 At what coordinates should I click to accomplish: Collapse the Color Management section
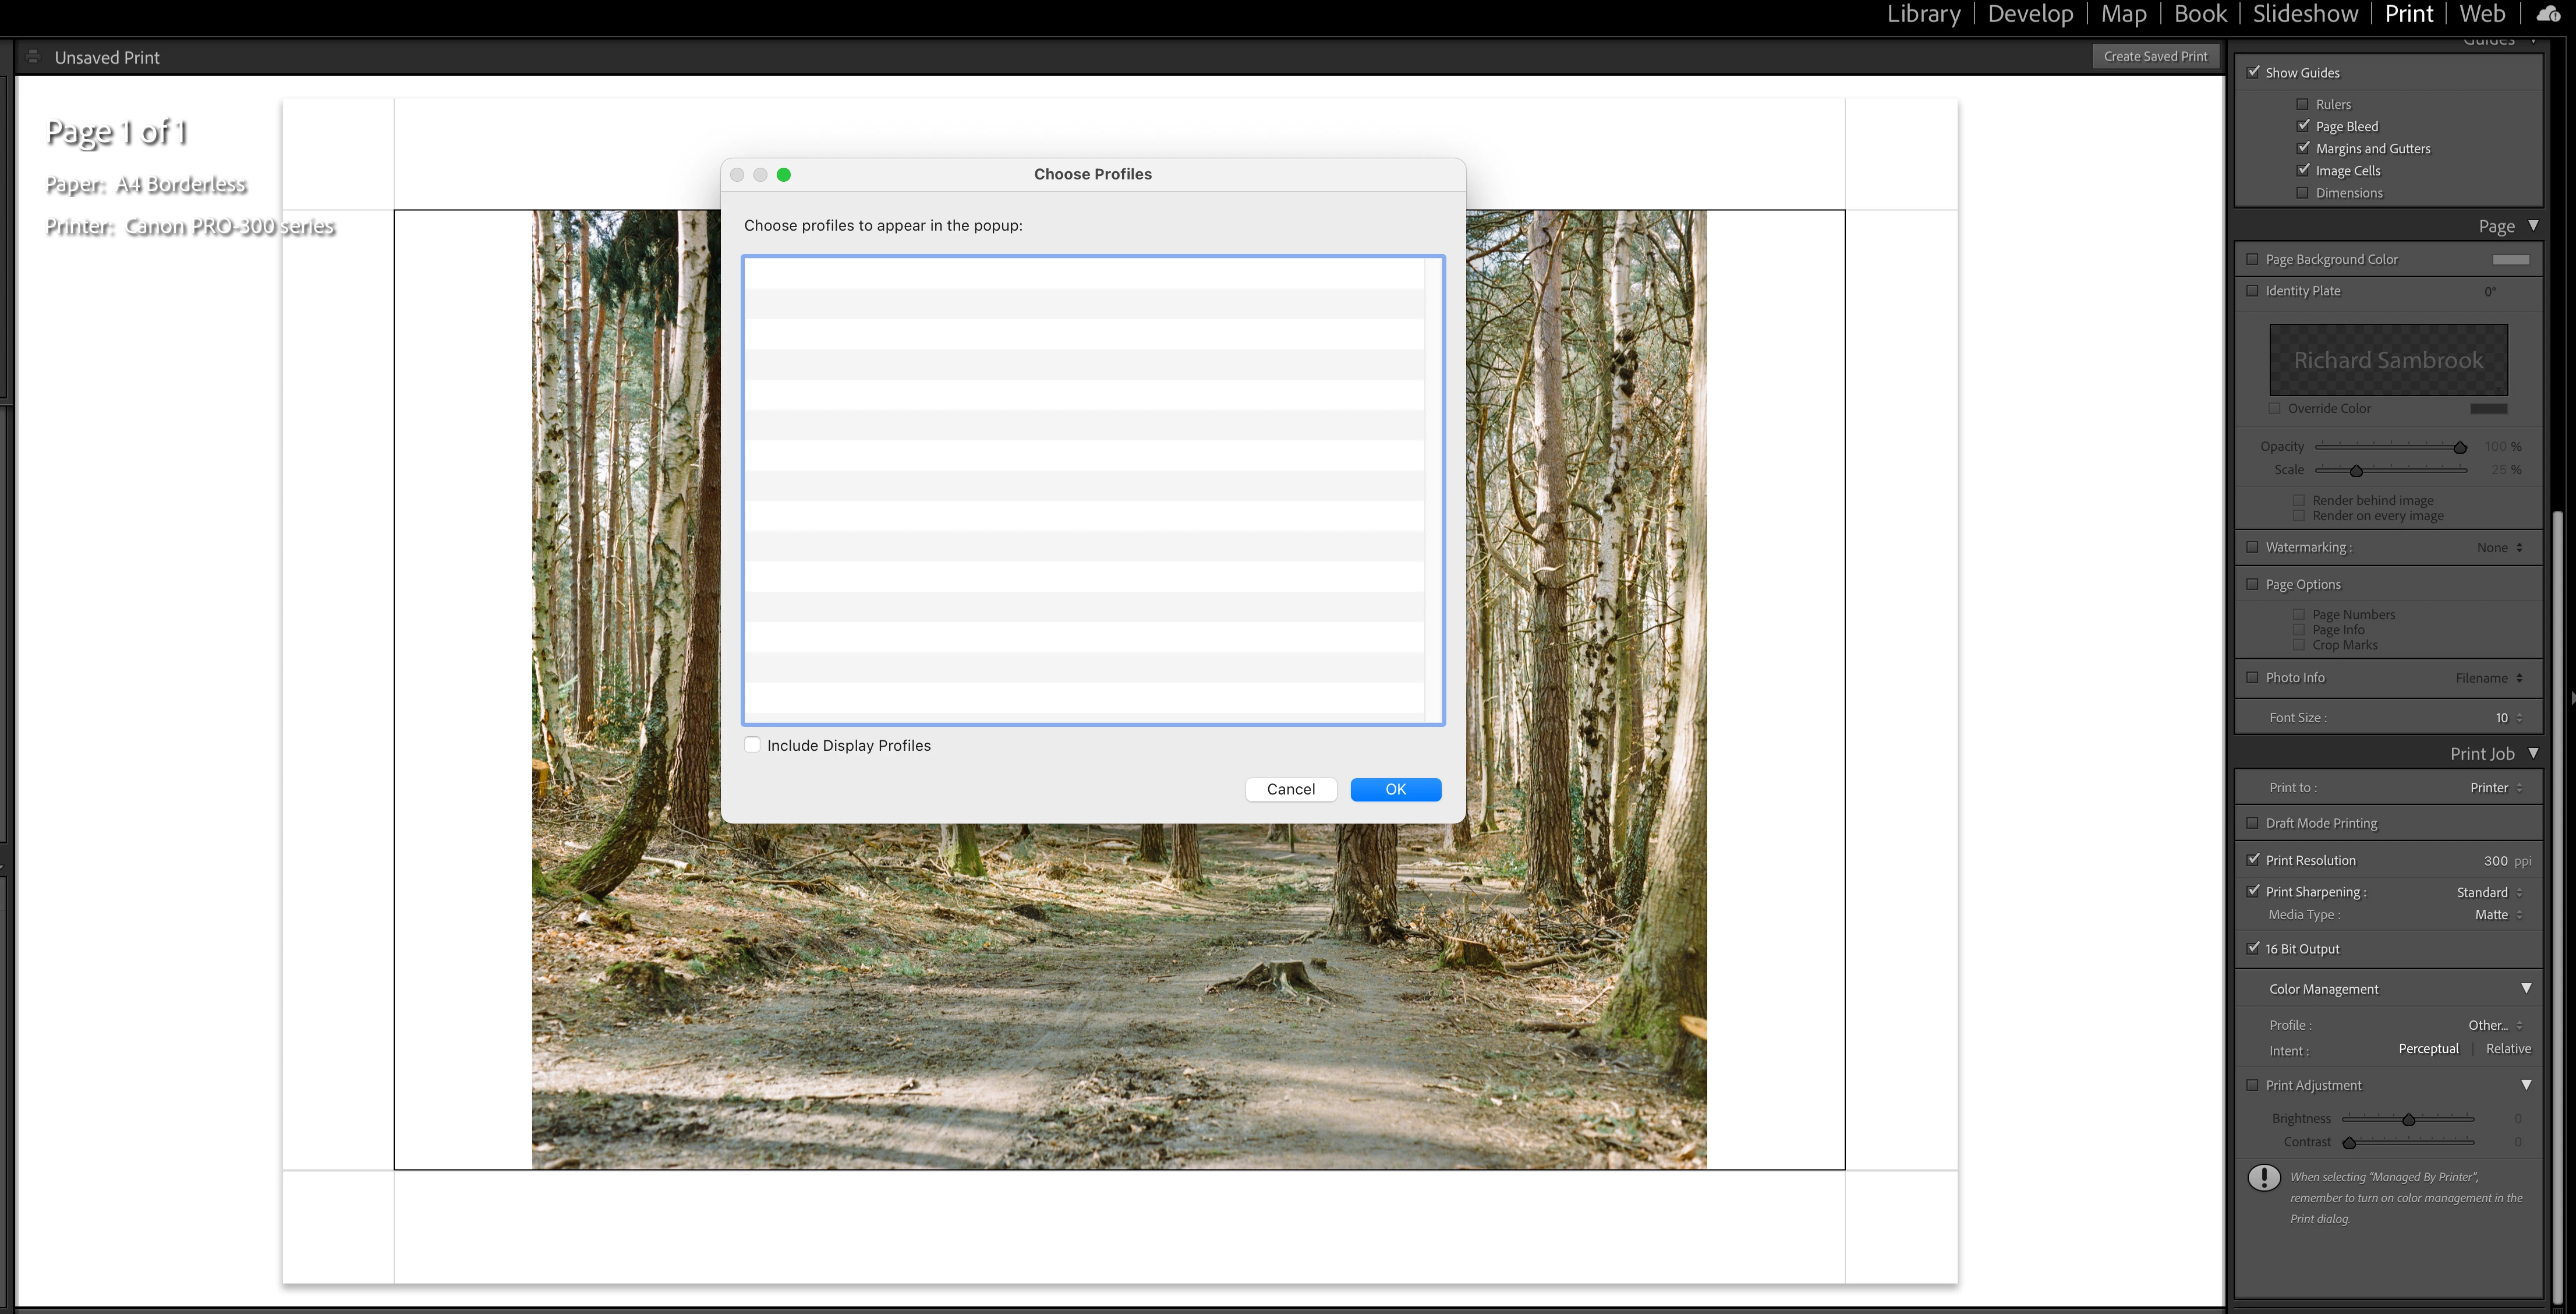tap(2526, 988)
